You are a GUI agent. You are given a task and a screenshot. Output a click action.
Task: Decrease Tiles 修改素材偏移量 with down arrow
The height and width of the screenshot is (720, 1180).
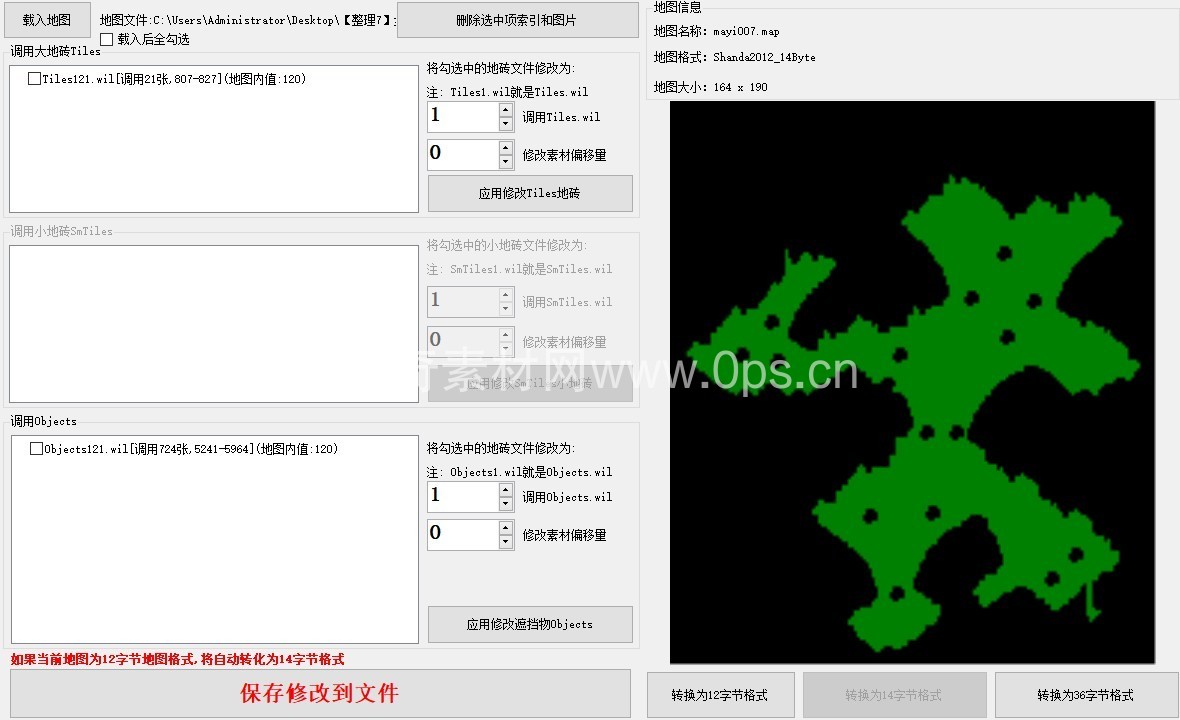coord(506,162)
